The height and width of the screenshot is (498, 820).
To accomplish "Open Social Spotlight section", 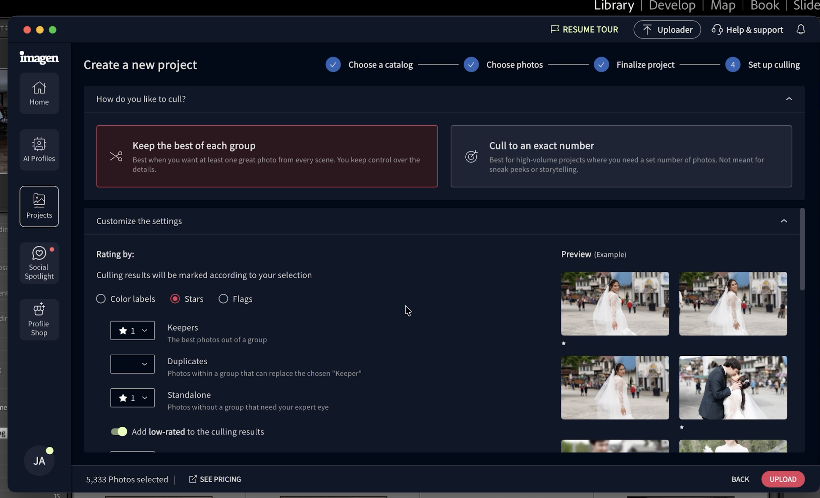I will pos(39,261).
